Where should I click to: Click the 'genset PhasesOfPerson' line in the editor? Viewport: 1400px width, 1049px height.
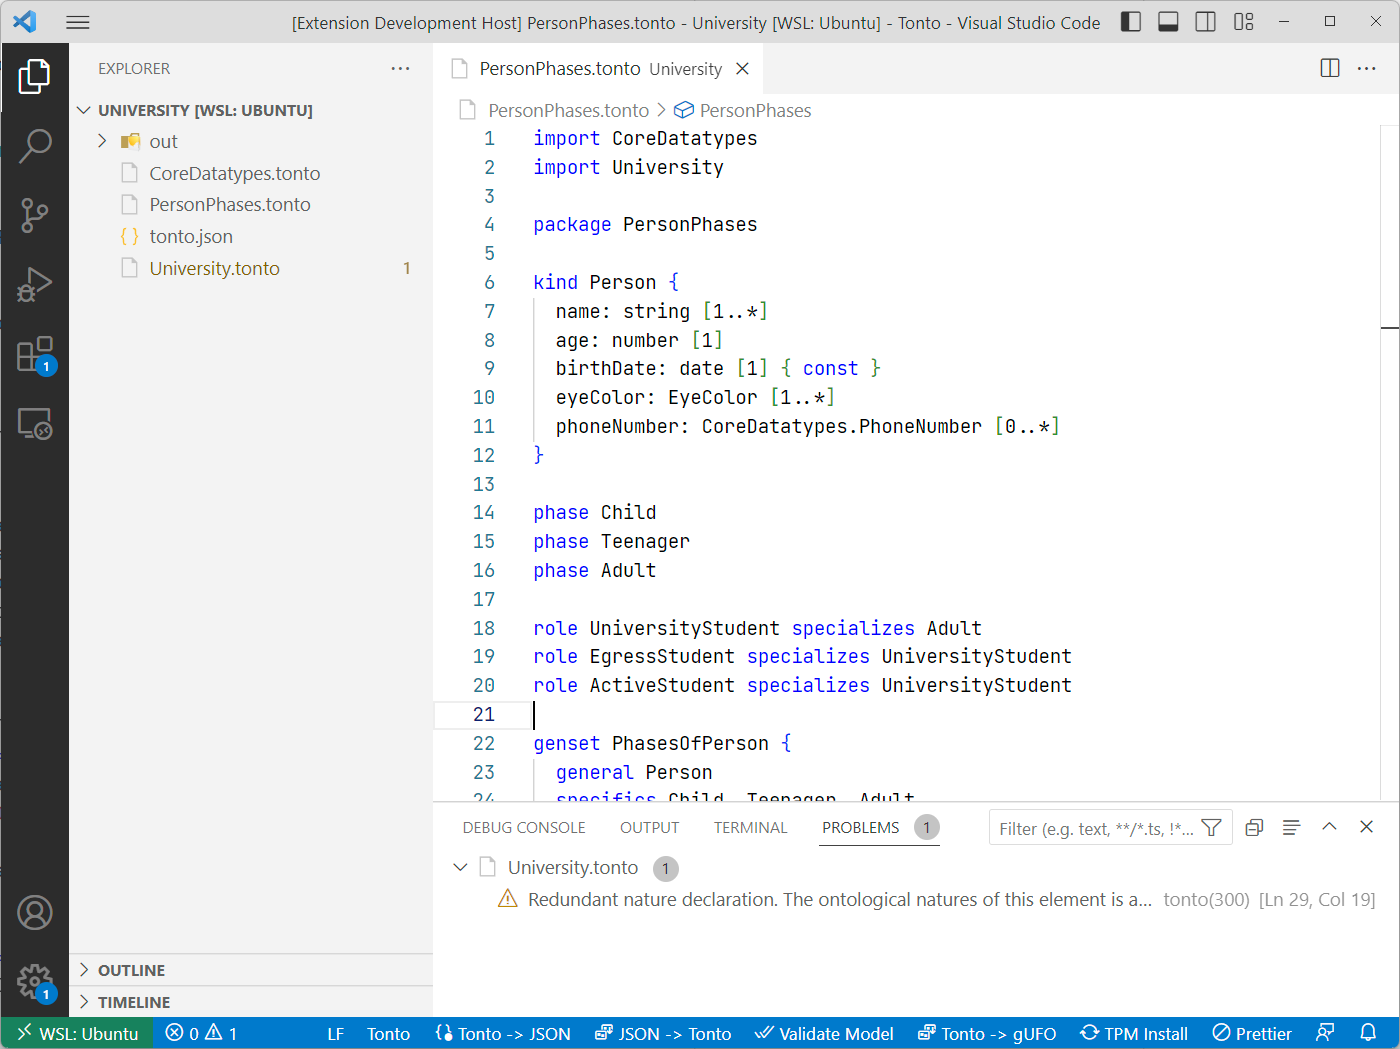pos(662,743)
